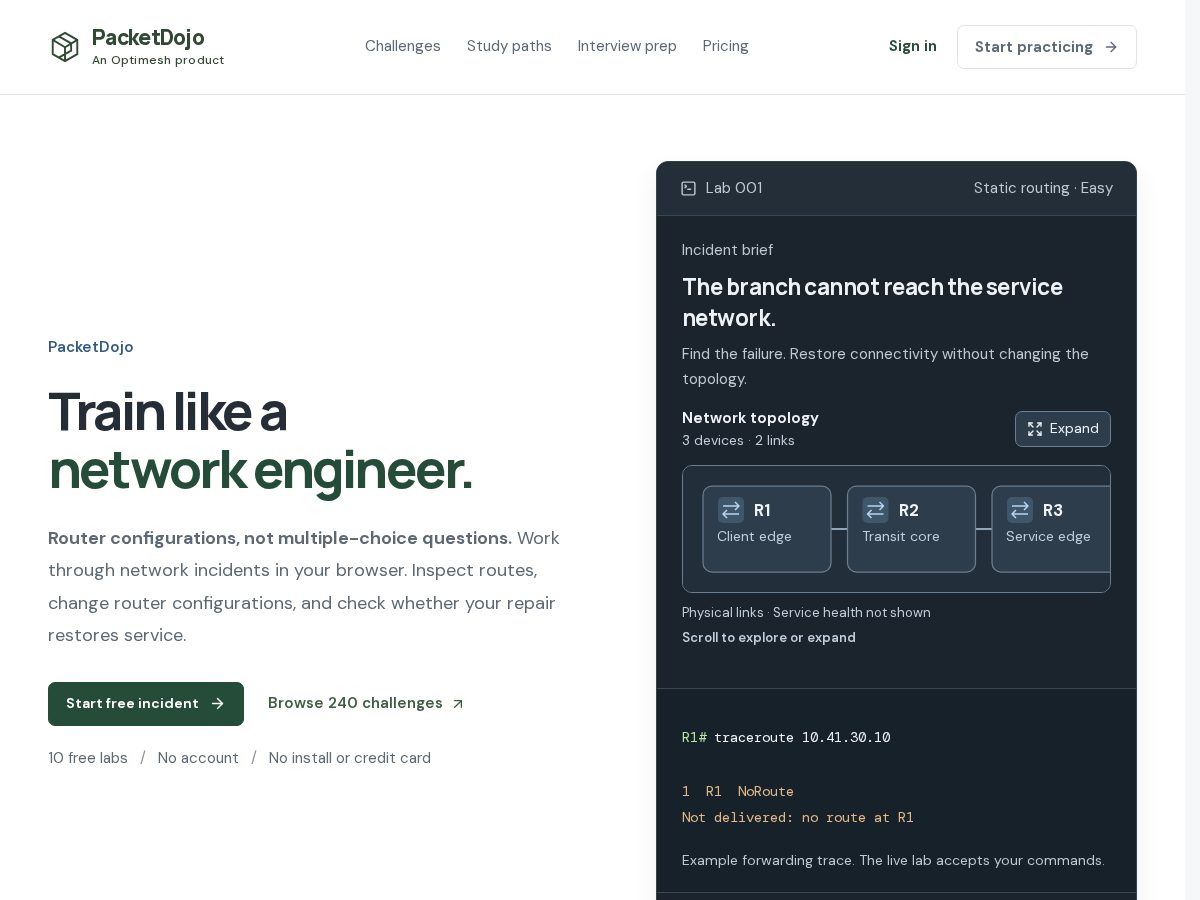The image size is (1200, 900).
Task: Click the arrow icon in Start free incident
Action: [x=218, y=704]
